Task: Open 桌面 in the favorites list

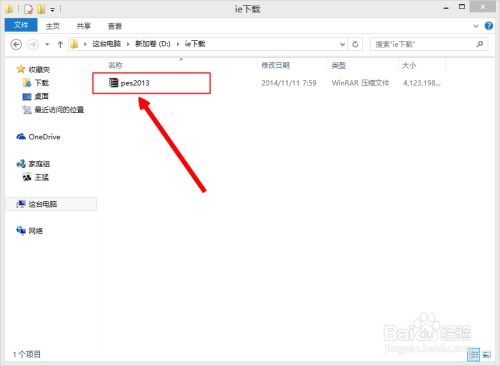Action: (x=42, y=96)
